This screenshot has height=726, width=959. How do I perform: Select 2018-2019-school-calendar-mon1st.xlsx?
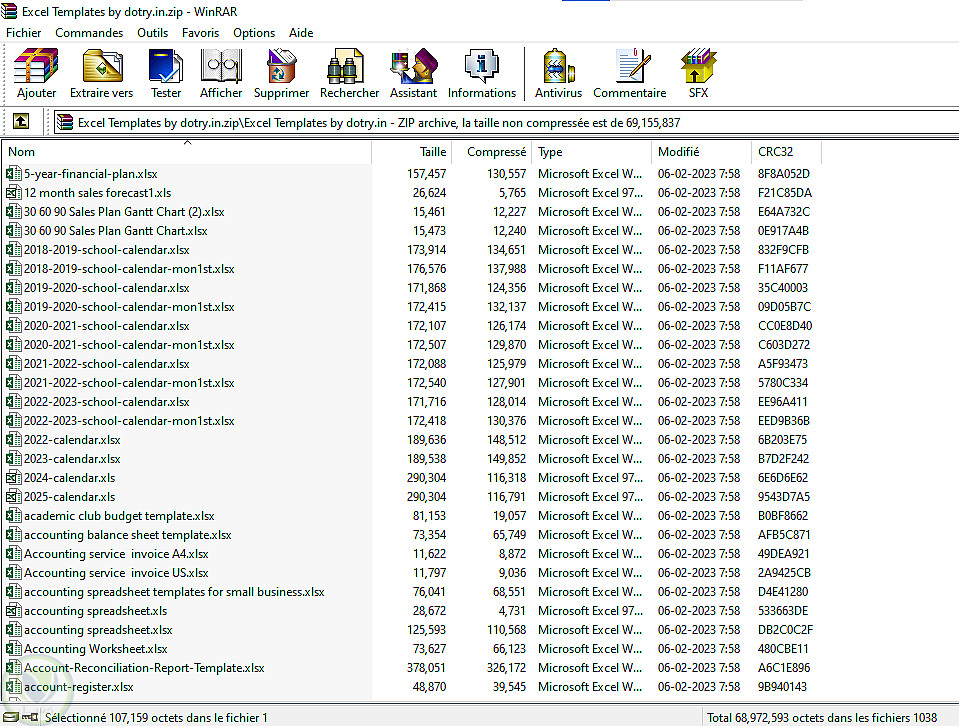[x=129, y=269]
